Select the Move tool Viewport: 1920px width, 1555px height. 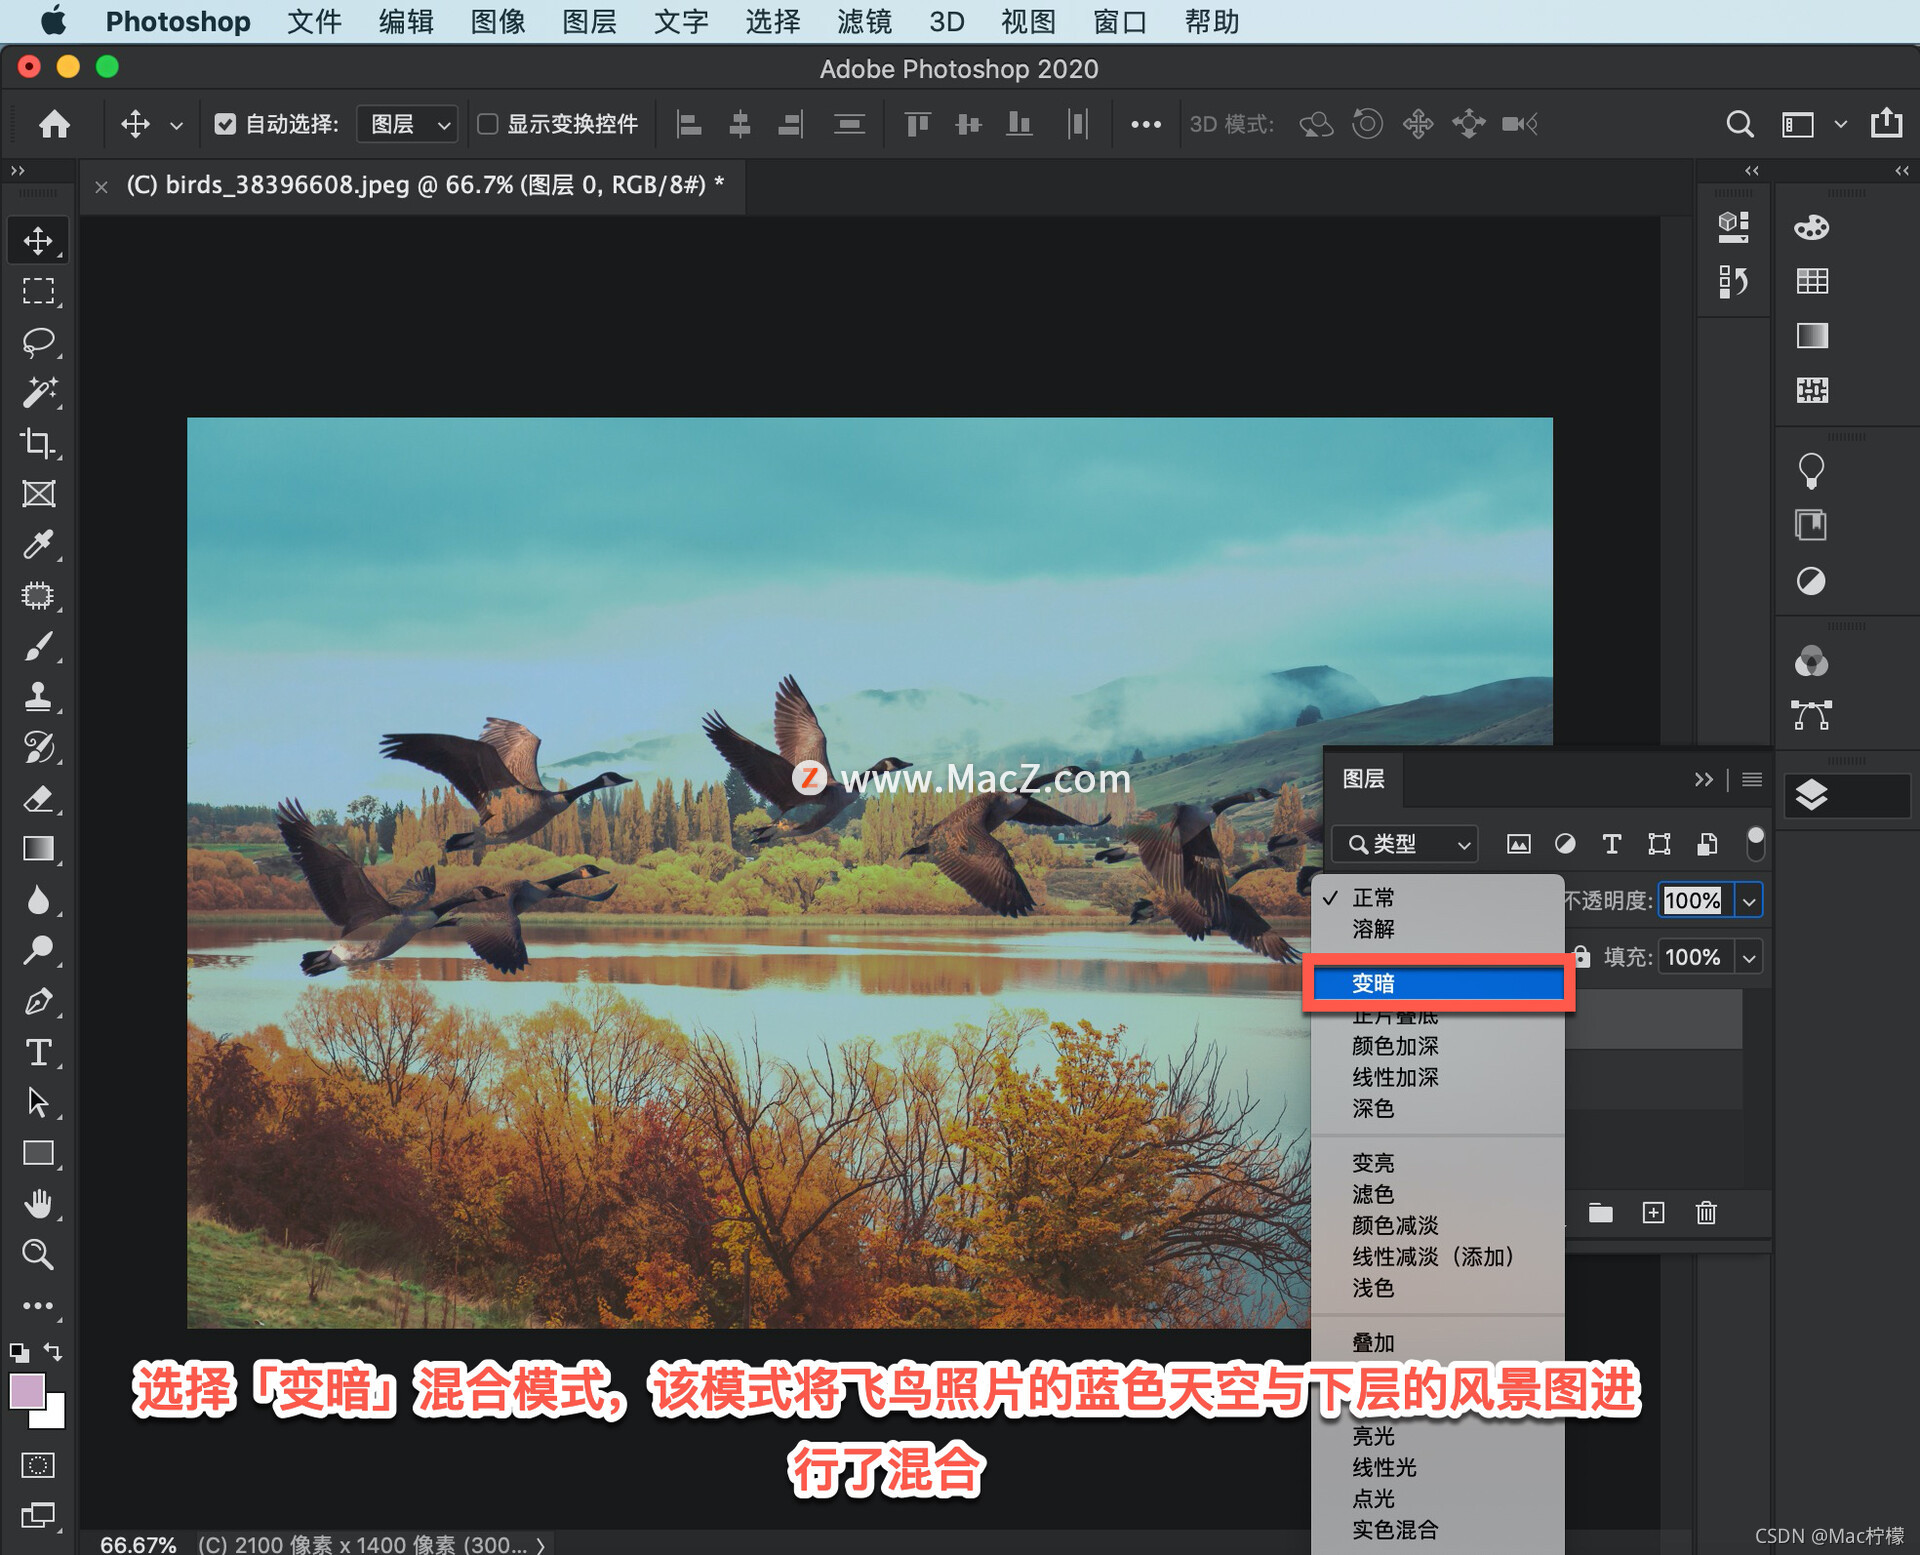(x=38, y=240)
